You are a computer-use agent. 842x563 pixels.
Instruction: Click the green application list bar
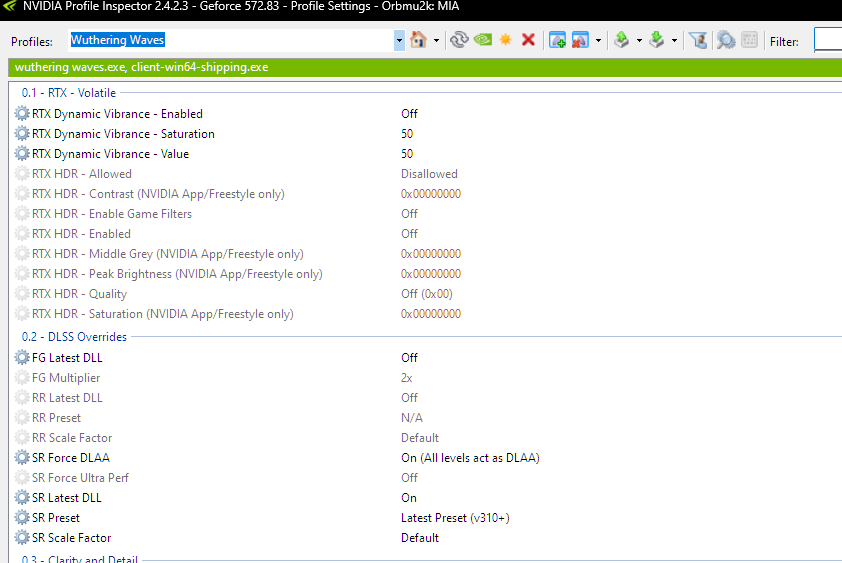pos(425,67)
